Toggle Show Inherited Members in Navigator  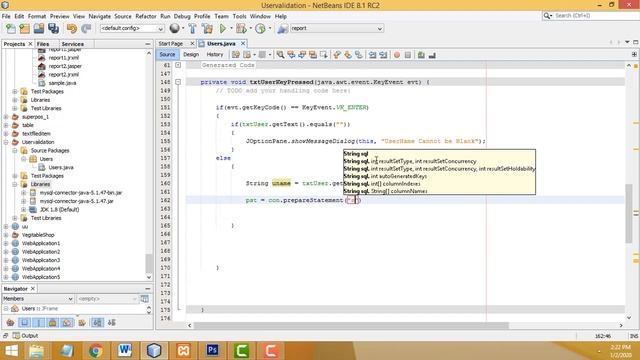[x=11, y=323]
